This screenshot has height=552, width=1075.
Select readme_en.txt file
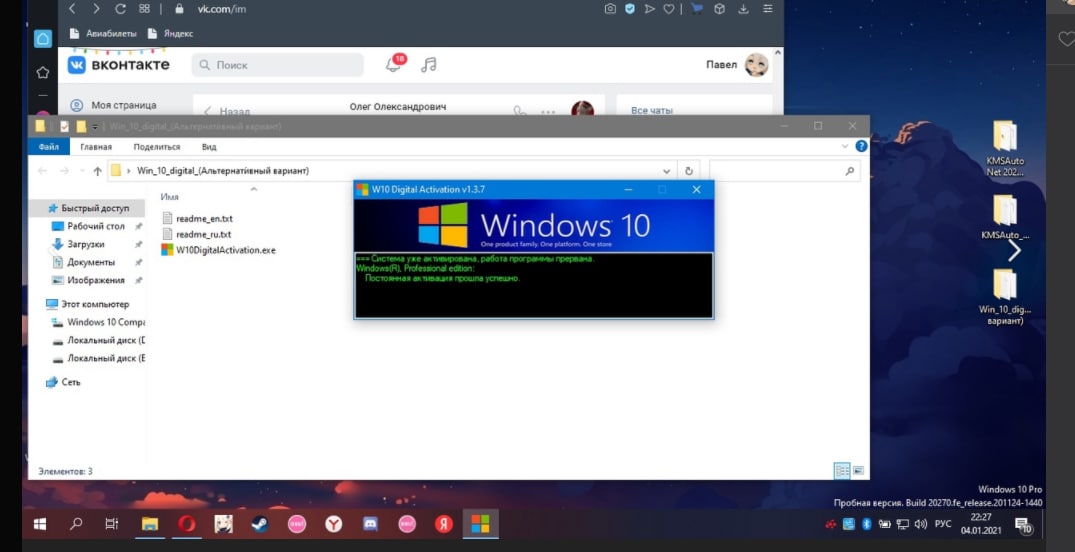[x=197, y=218]
